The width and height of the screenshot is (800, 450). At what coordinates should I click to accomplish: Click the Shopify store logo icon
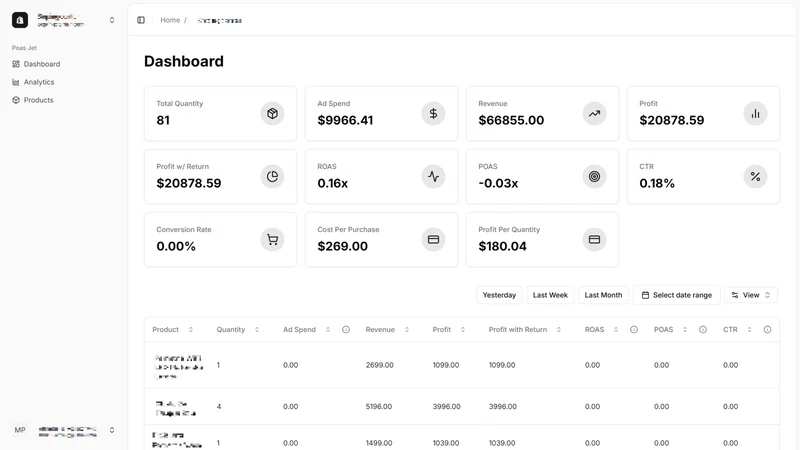pos(20,20)
